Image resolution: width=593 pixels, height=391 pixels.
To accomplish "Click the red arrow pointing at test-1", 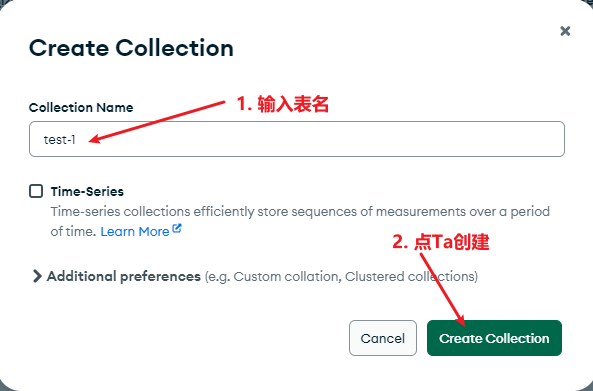I will pyautogui.click(x=157, y=122).
